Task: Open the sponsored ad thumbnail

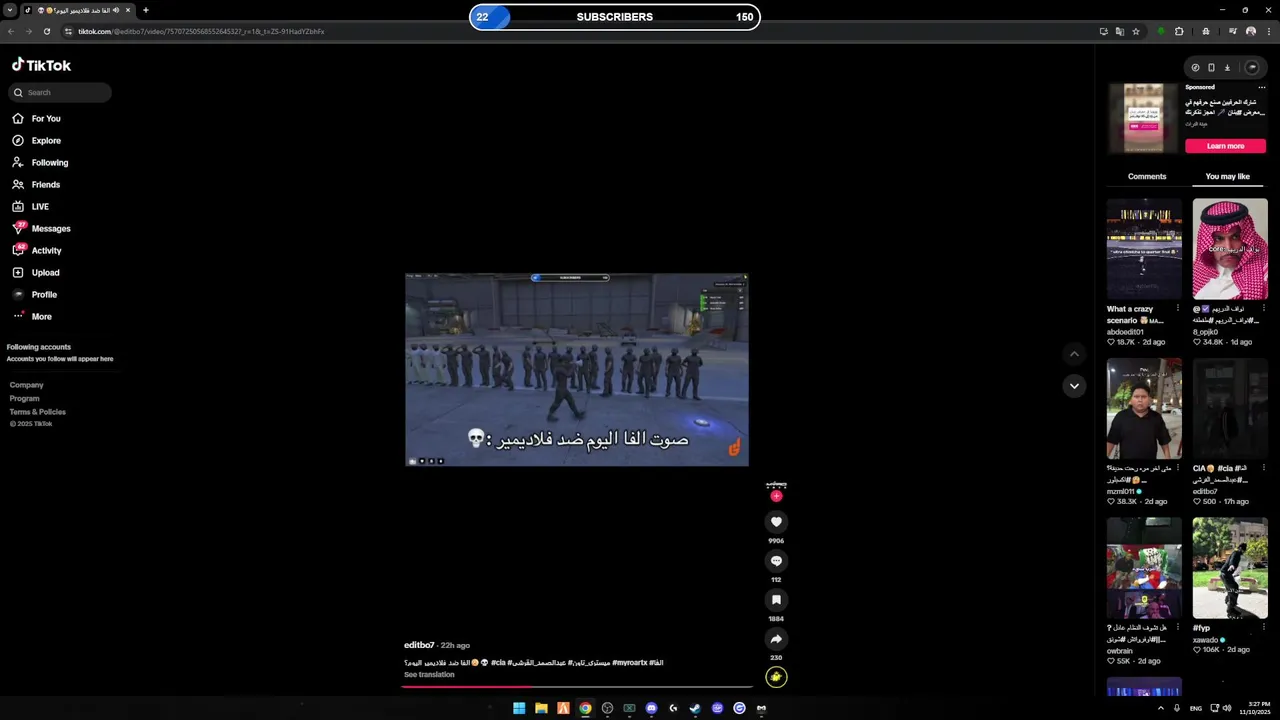Action: click(1143, 117)
